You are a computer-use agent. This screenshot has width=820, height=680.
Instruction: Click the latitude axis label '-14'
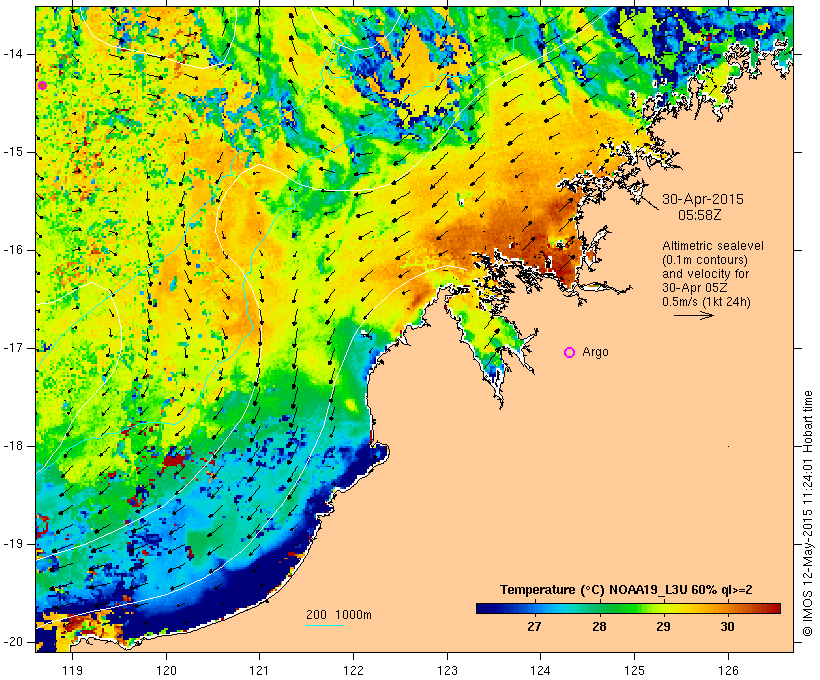12,54
